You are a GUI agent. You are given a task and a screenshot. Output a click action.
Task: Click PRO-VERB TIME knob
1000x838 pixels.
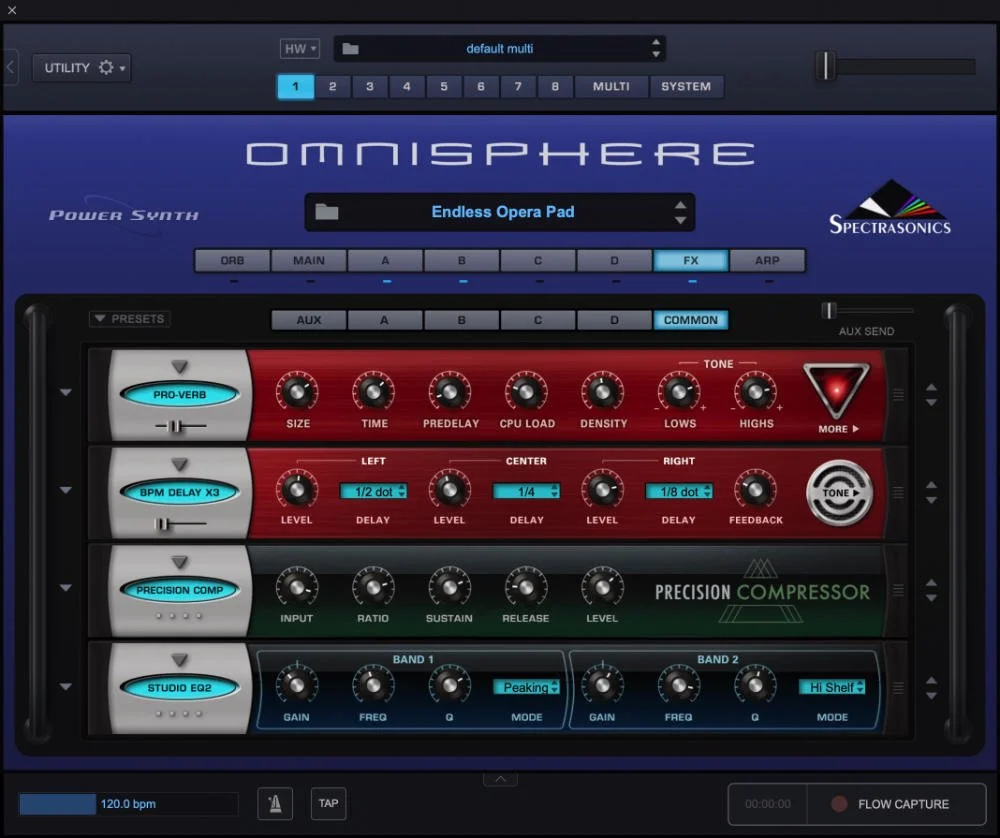(374, 392)
